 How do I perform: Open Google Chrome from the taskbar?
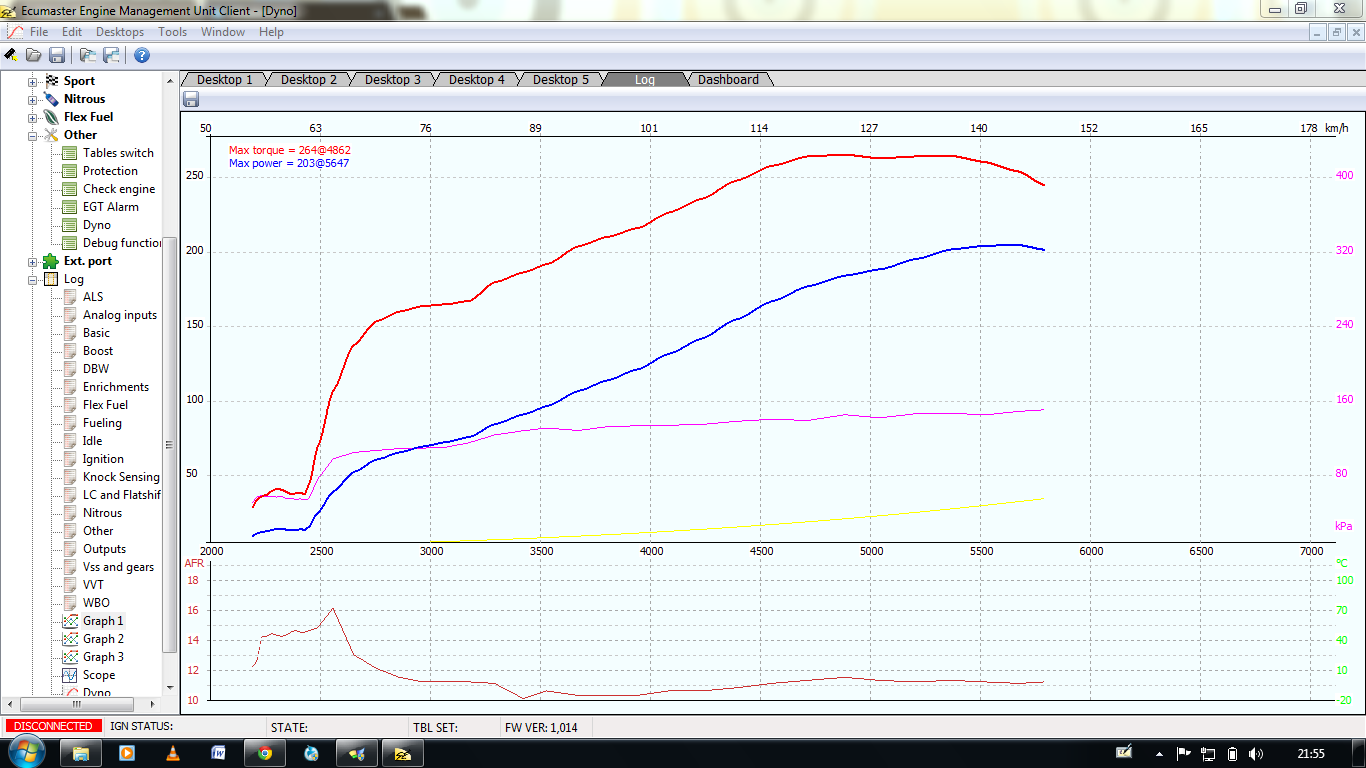click(265, 753)
